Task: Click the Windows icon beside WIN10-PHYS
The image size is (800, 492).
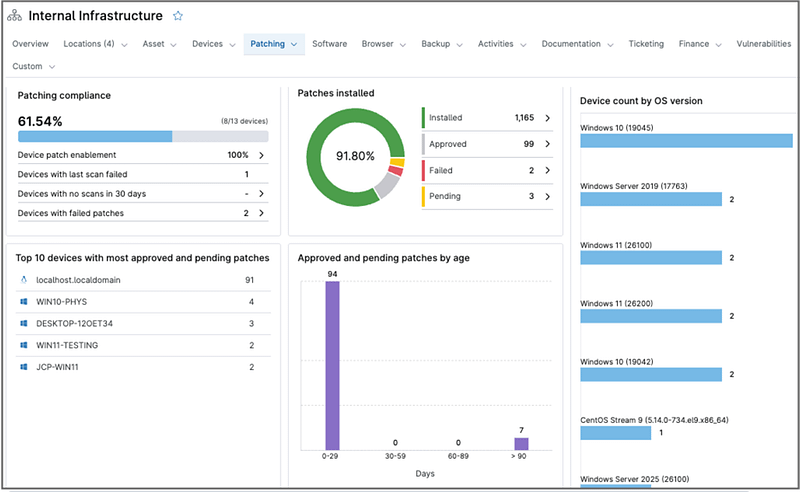Action: 23,302
